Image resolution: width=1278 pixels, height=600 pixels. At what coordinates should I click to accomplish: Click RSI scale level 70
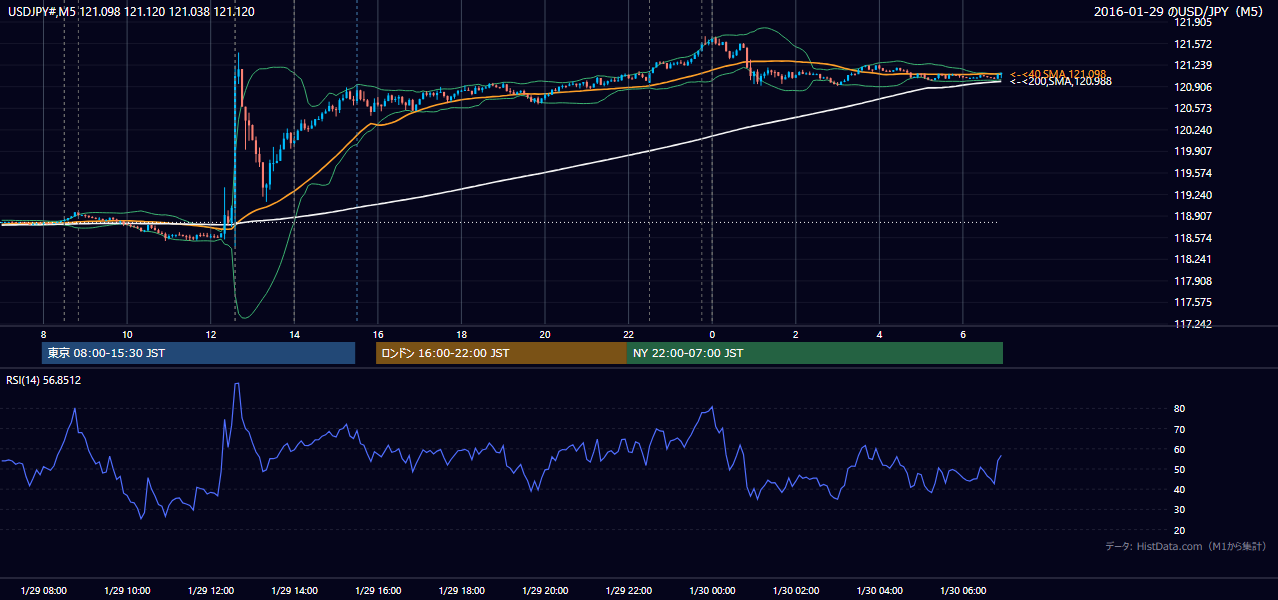coord(1180,429)
